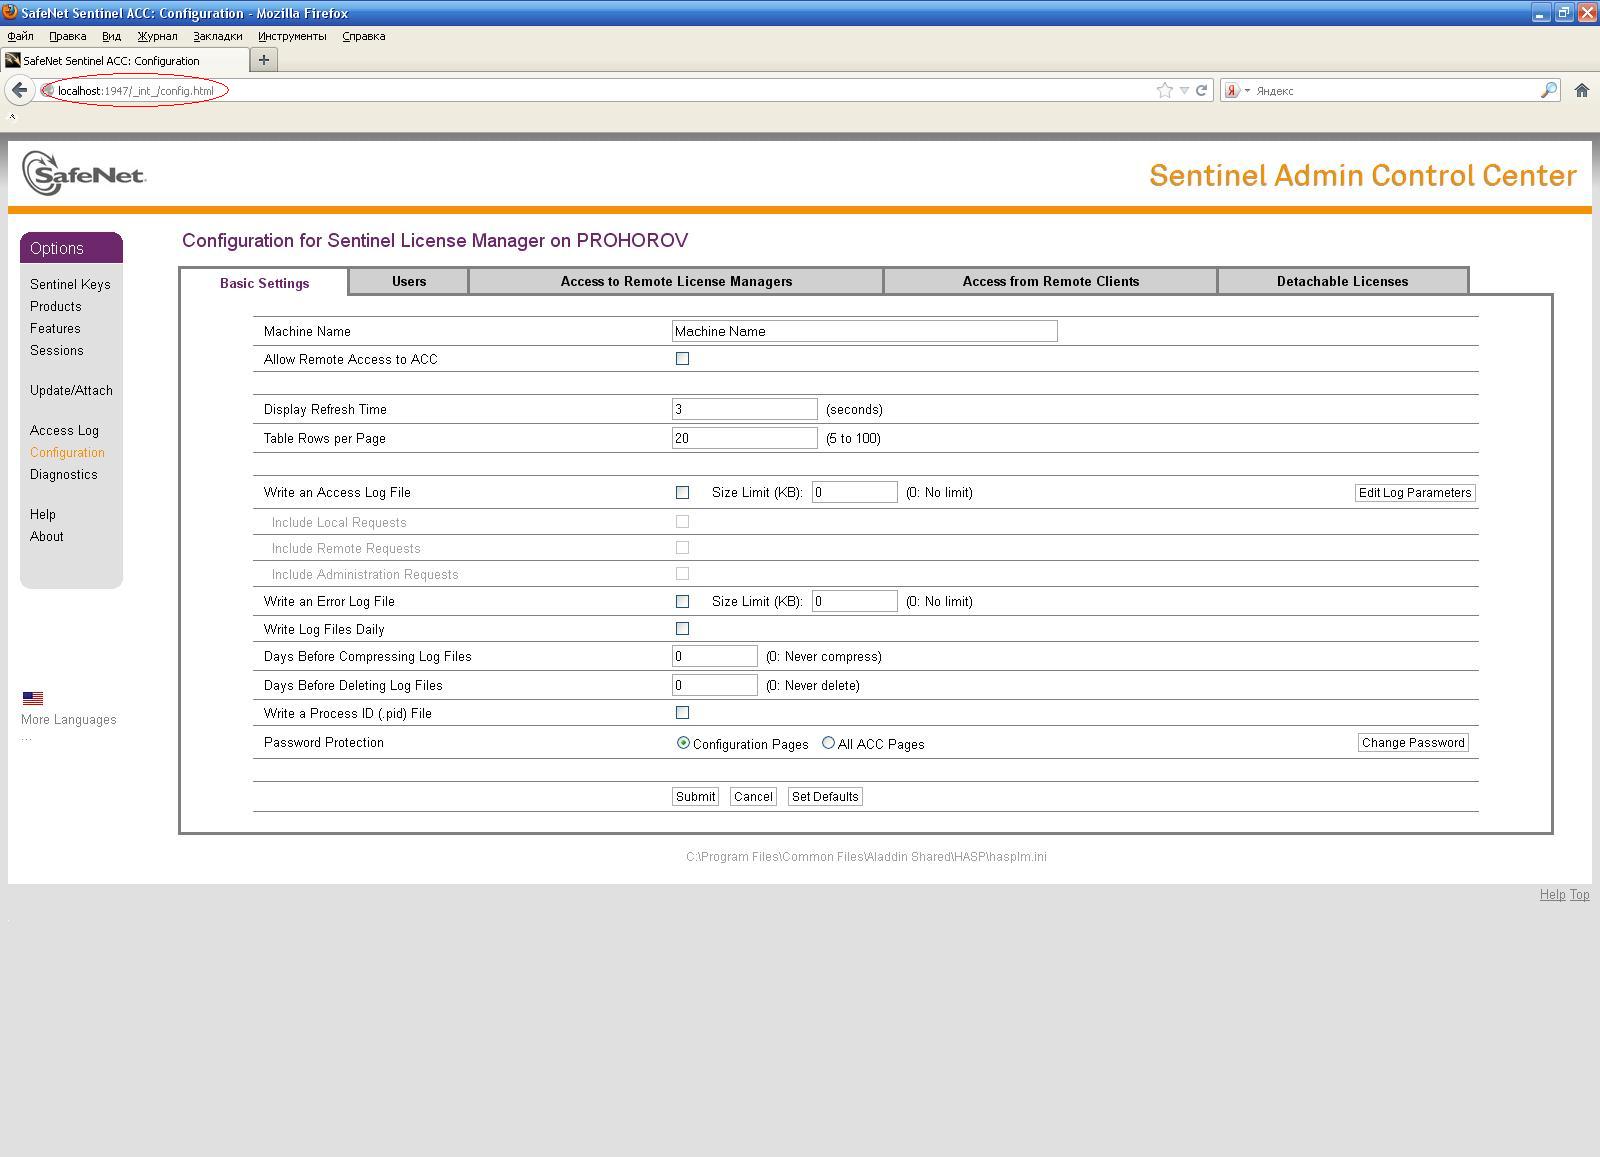This screenshot has height=1157, width=1600.
Task: Open the Yandex search engine dropdown
Action: coord(1237,90)
